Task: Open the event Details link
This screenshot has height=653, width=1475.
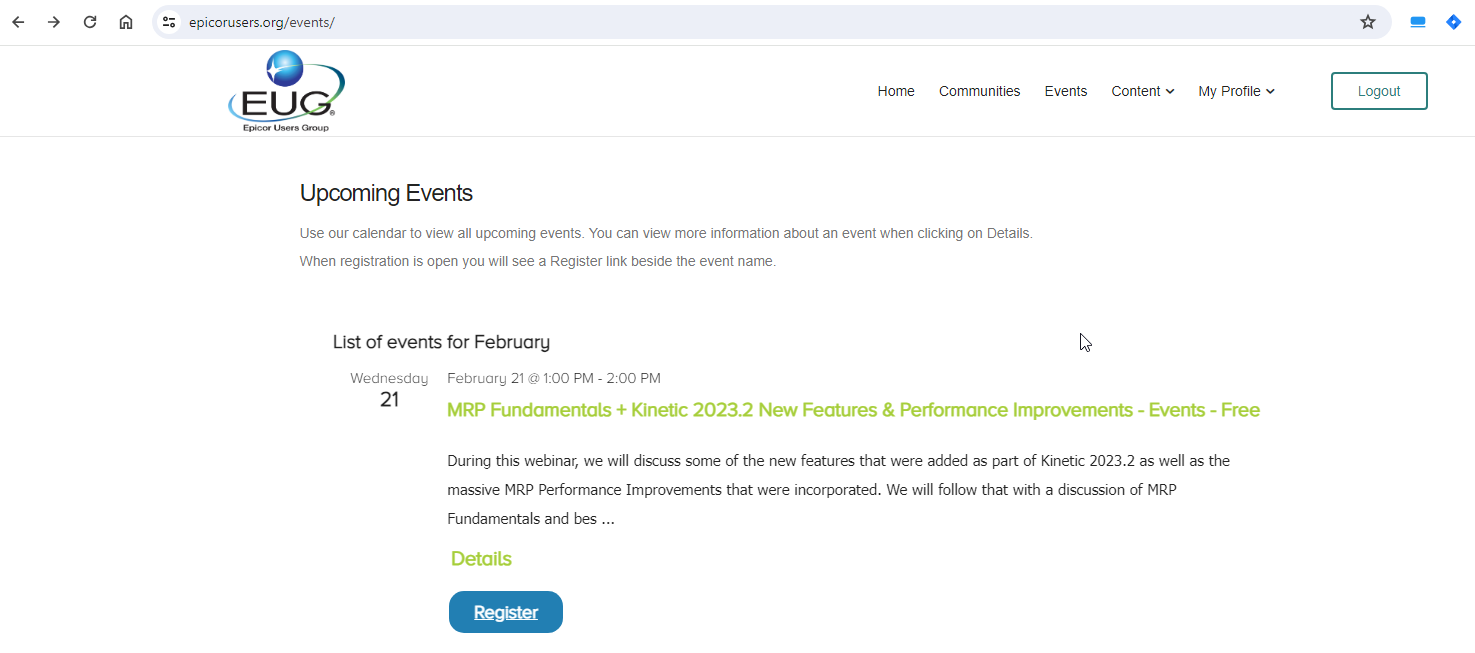Action: pos(481,558)
